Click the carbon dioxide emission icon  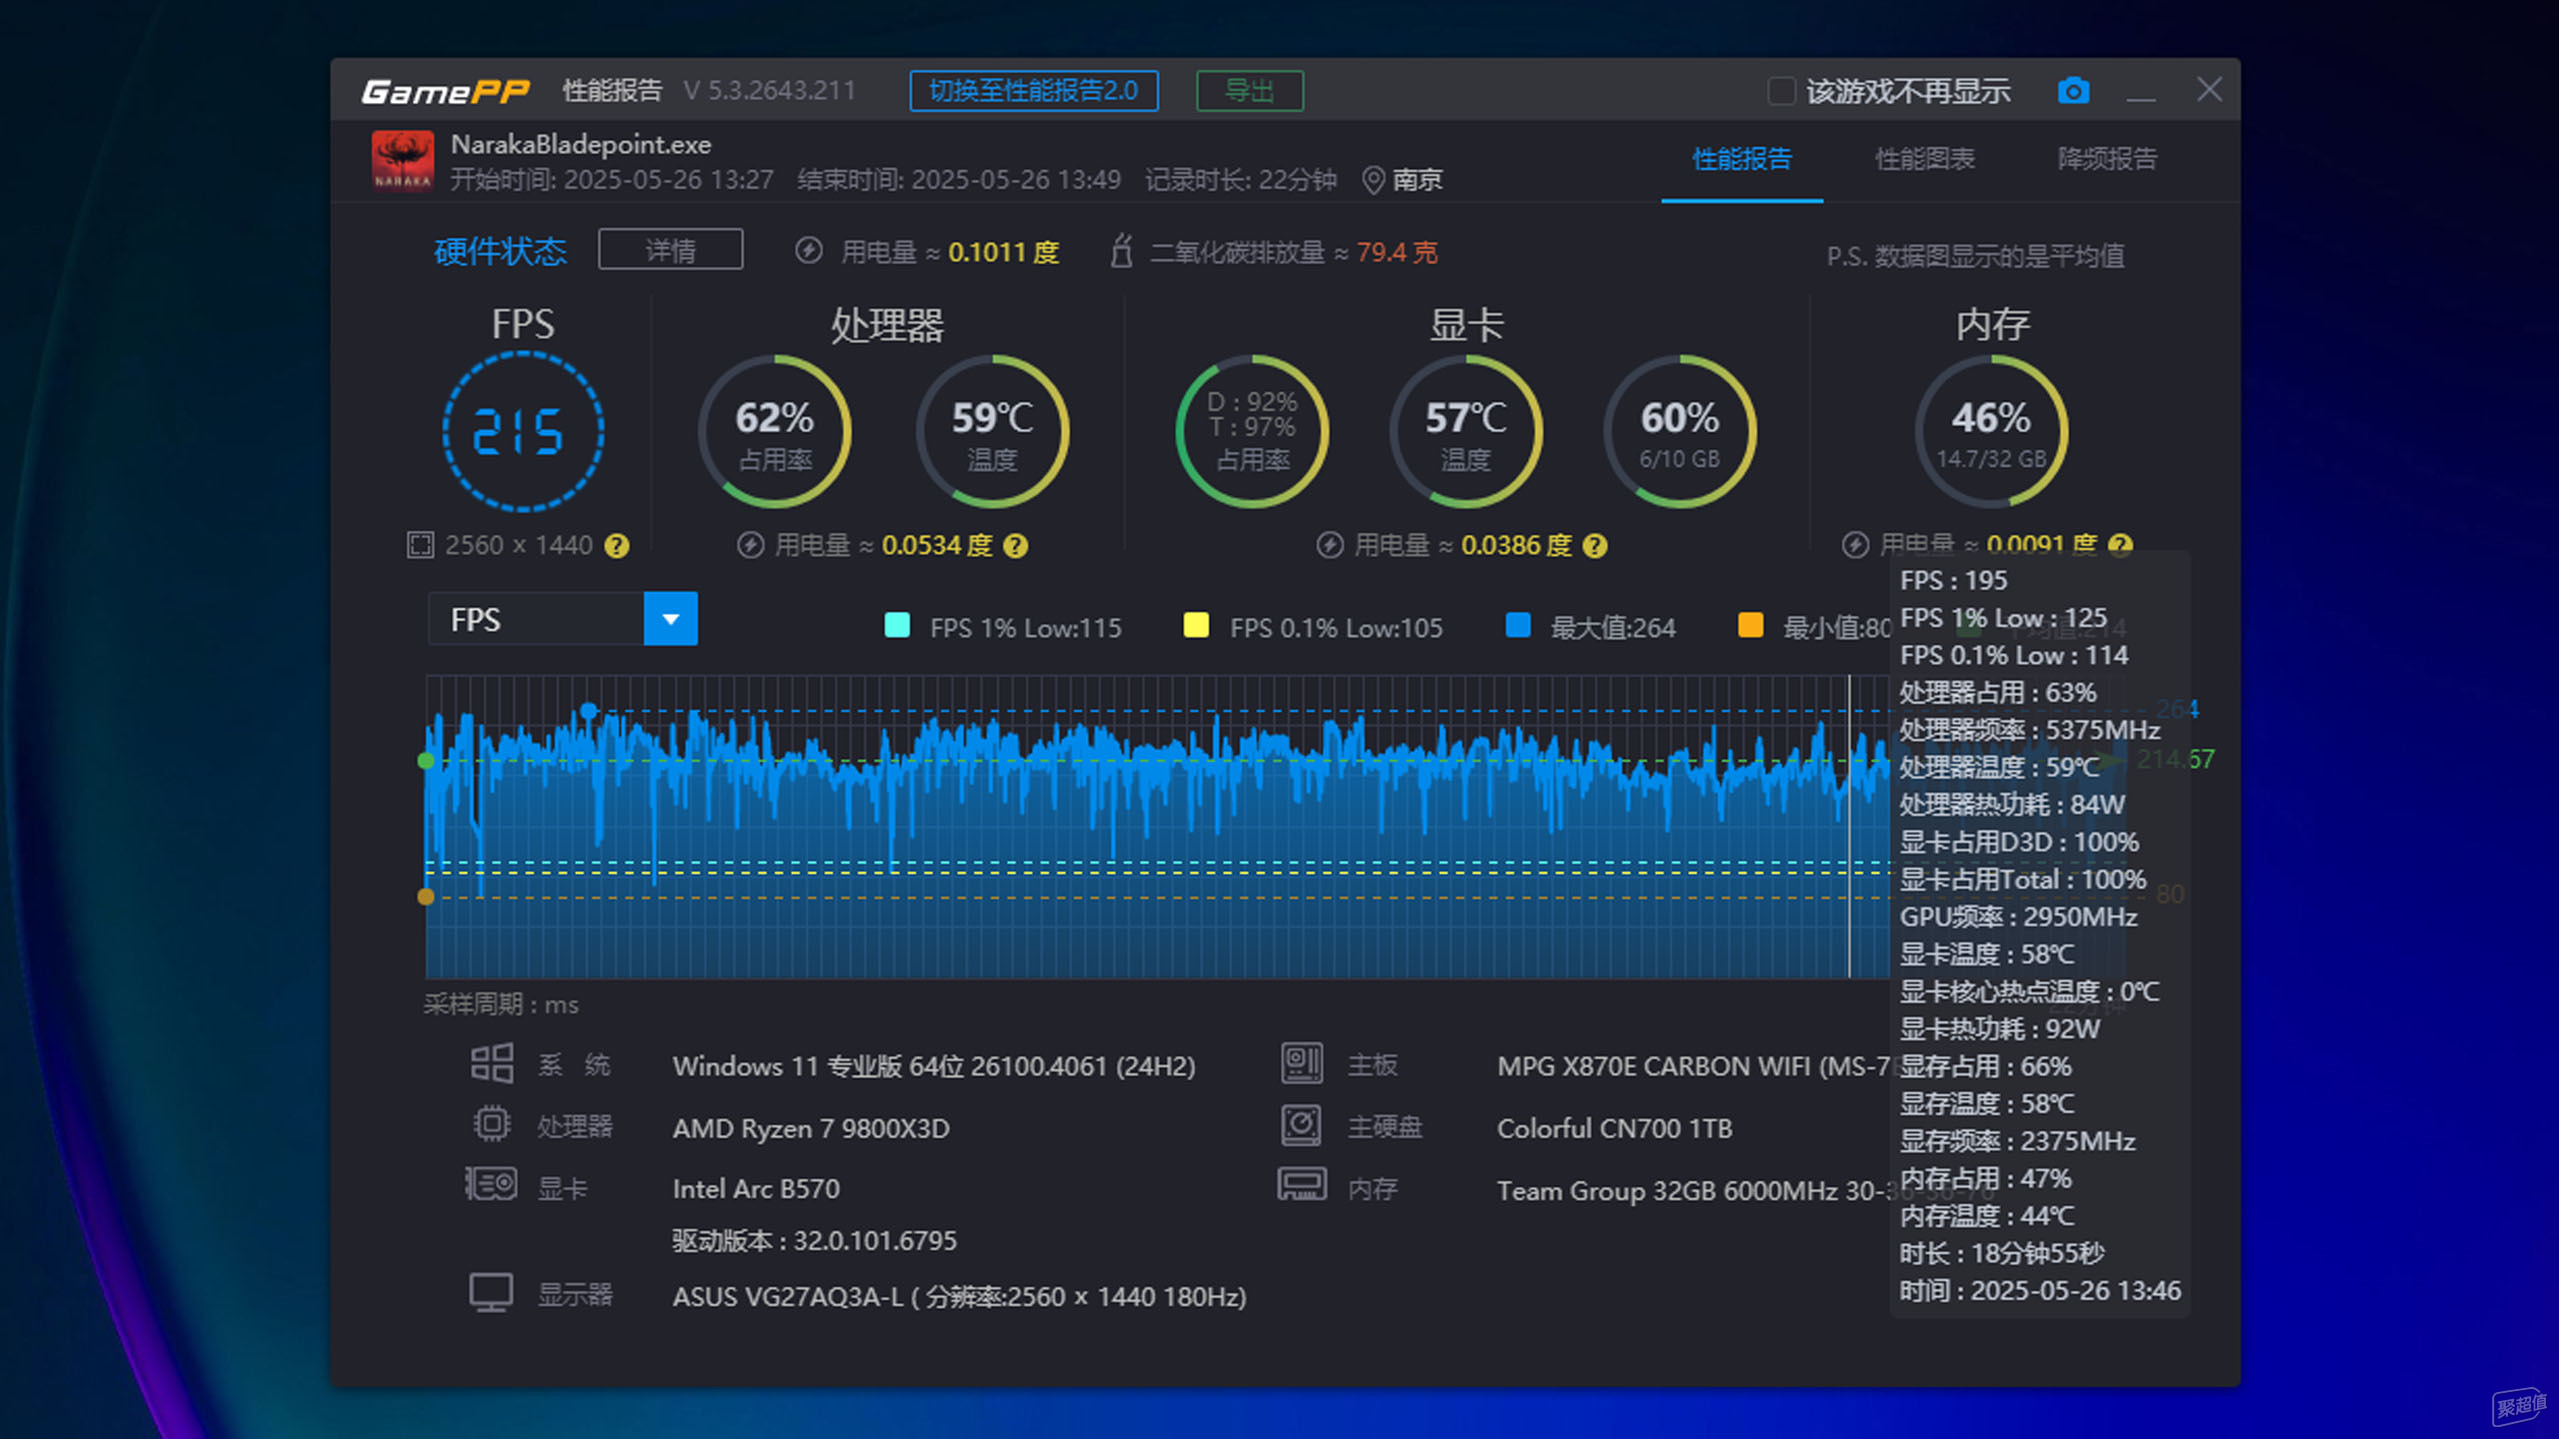pos(1121,251)
